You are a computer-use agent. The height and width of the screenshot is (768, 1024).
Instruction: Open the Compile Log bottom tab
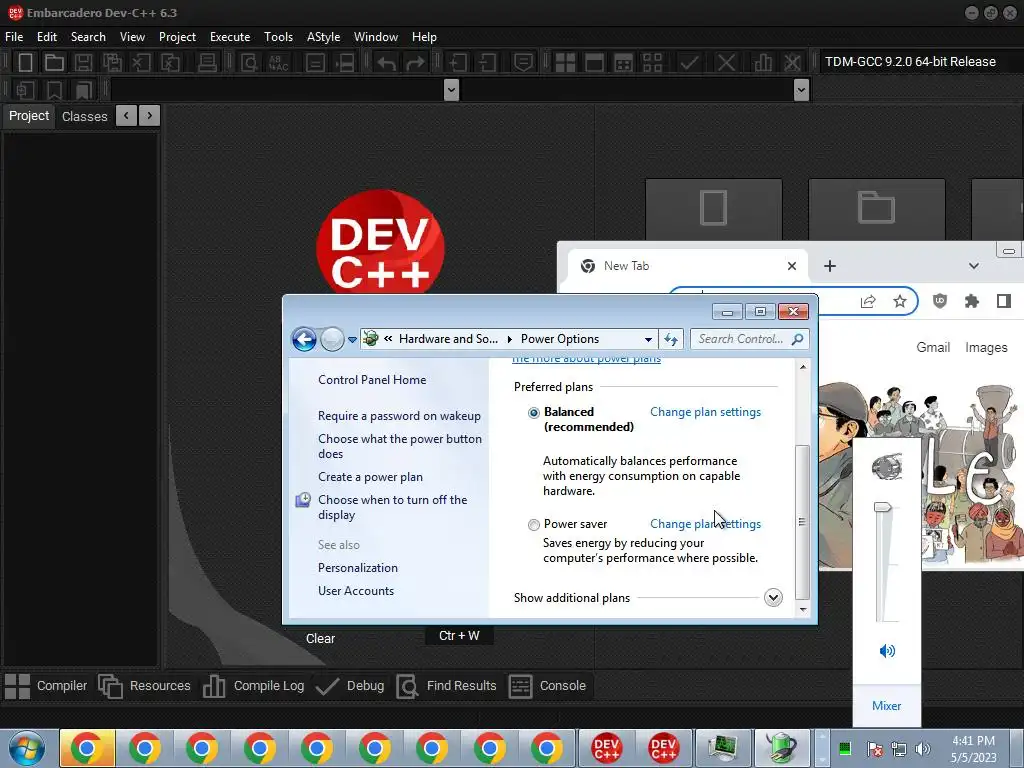(254, 686)
